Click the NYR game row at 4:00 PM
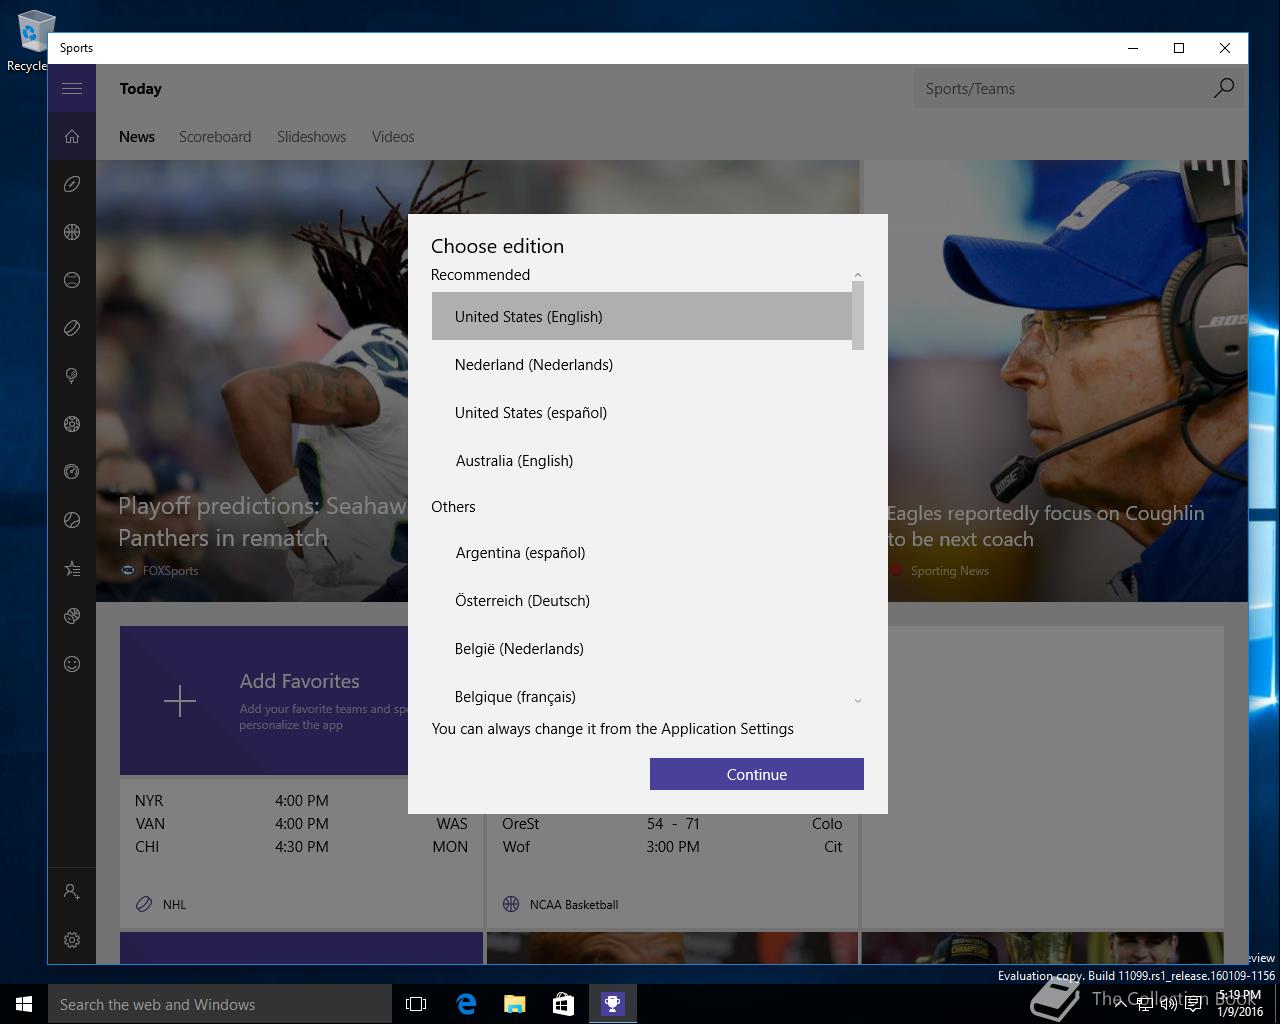Viewport: 1280px width, 1024px height. [301, 800]
